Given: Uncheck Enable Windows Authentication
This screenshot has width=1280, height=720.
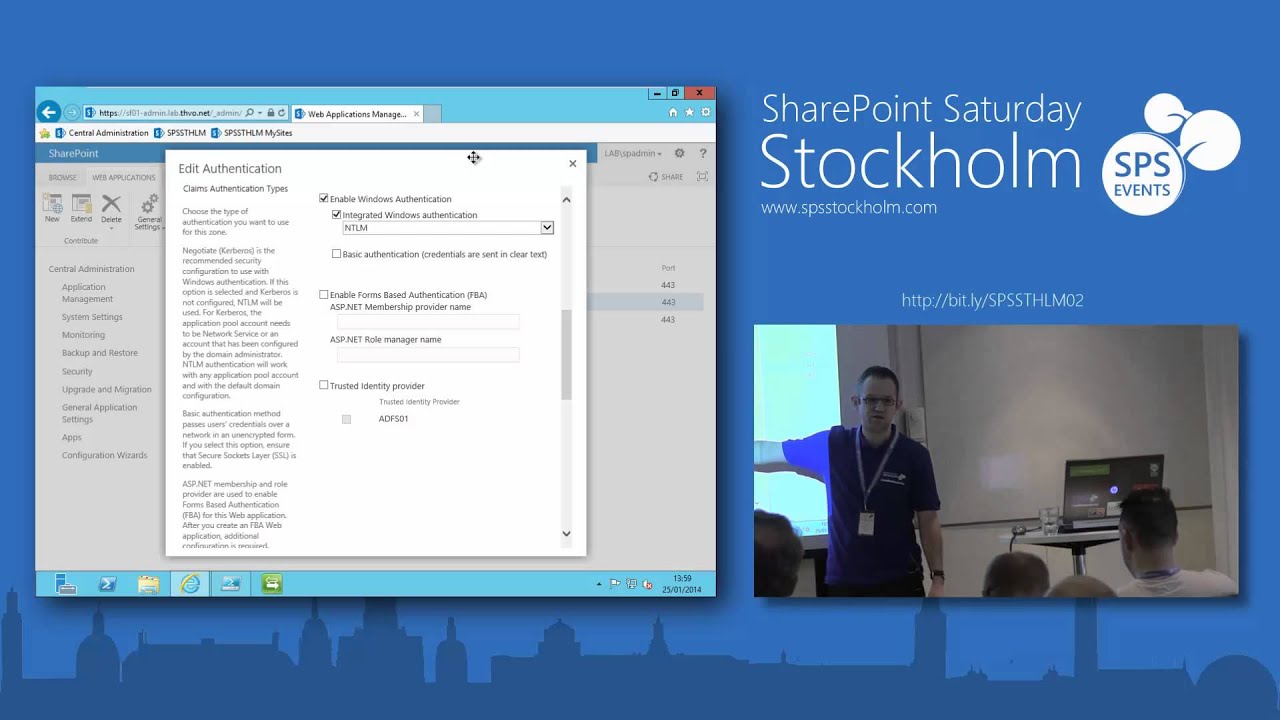Looking at the screenshot, I should click(323, 199).
